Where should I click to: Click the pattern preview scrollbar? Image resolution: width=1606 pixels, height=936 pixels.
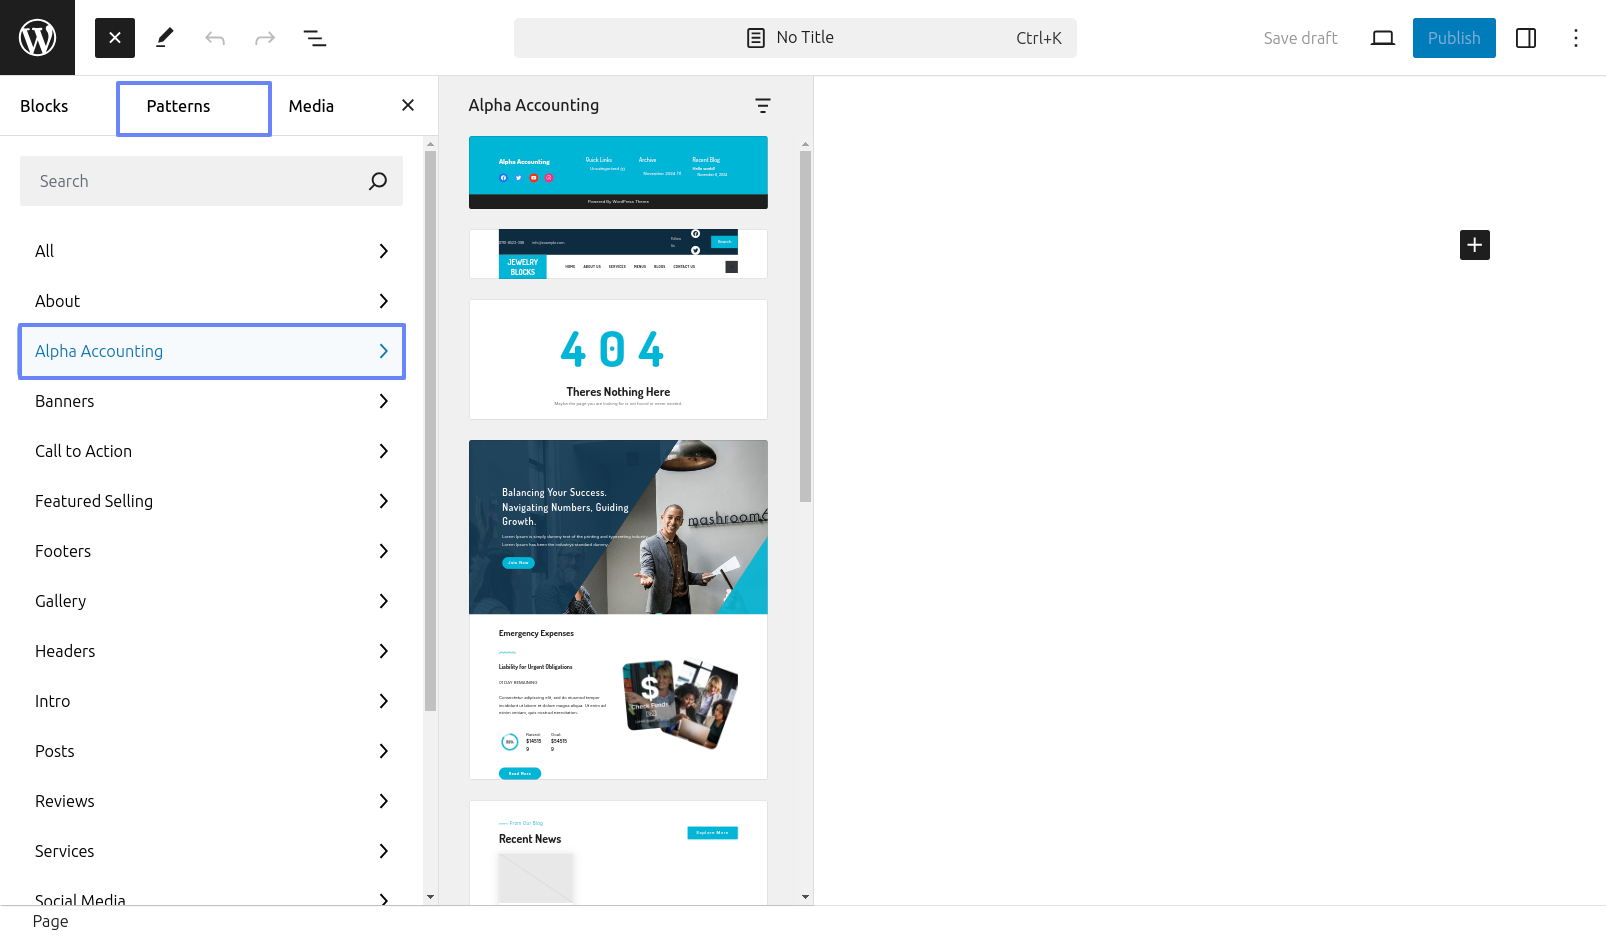click(805, 326)
